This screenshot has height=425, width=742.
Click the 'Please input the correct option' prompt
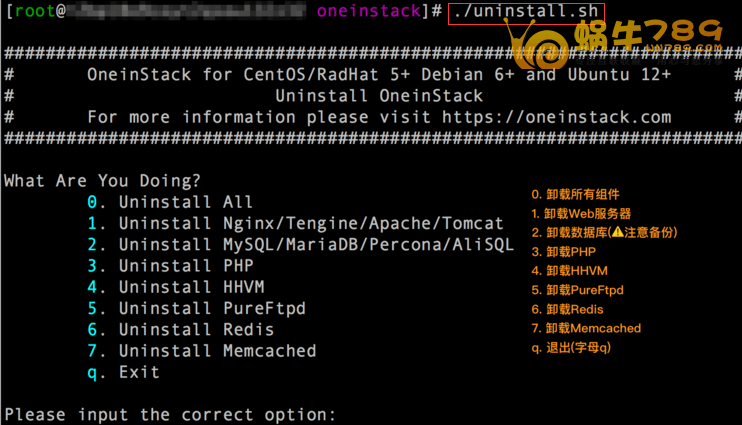170,414
